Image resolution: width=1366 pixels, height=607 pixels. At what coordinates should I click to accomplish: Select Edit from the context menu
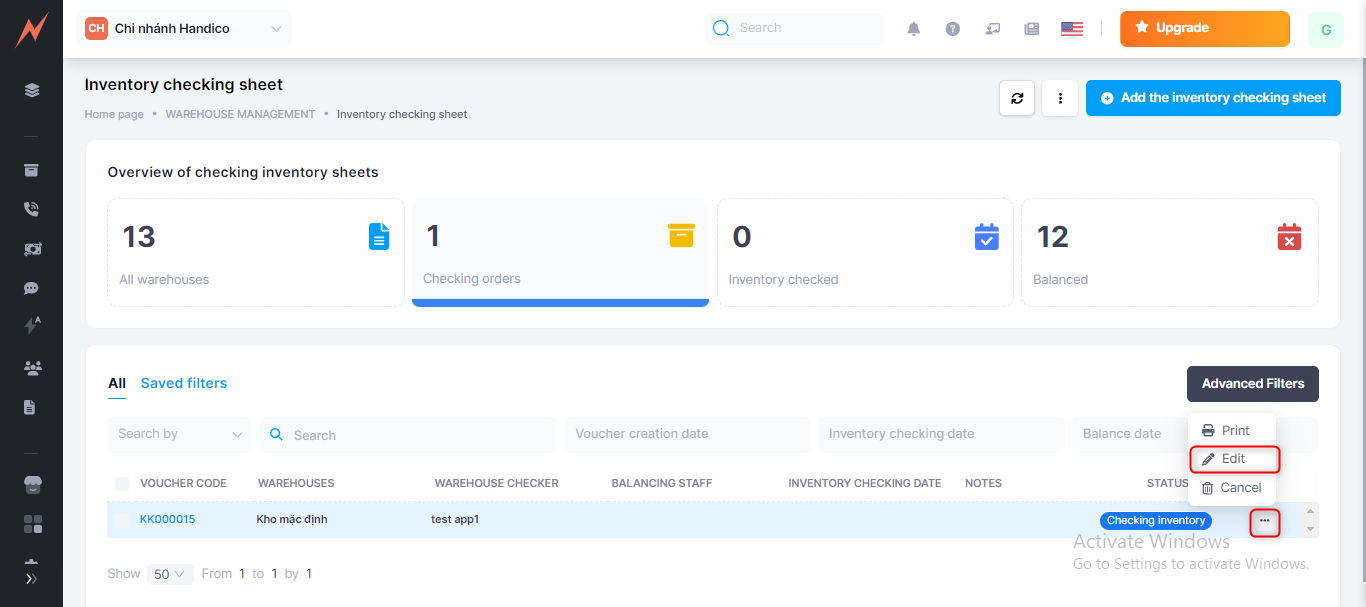1234,459
